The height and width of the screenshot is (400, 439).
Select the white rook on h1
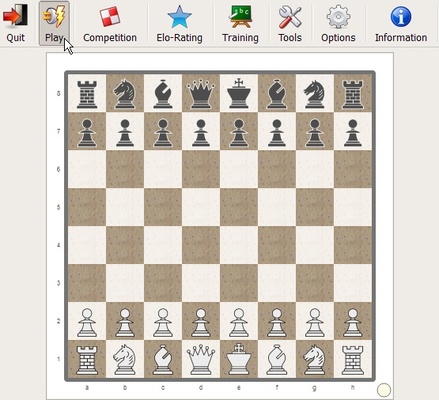click(353, 359)
